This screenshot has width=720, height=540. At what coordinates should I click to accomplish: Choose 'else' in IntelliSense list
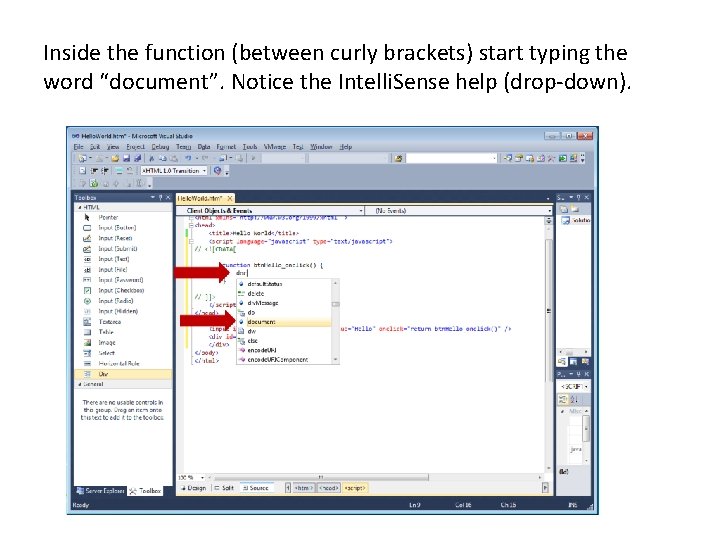(284, 341)
